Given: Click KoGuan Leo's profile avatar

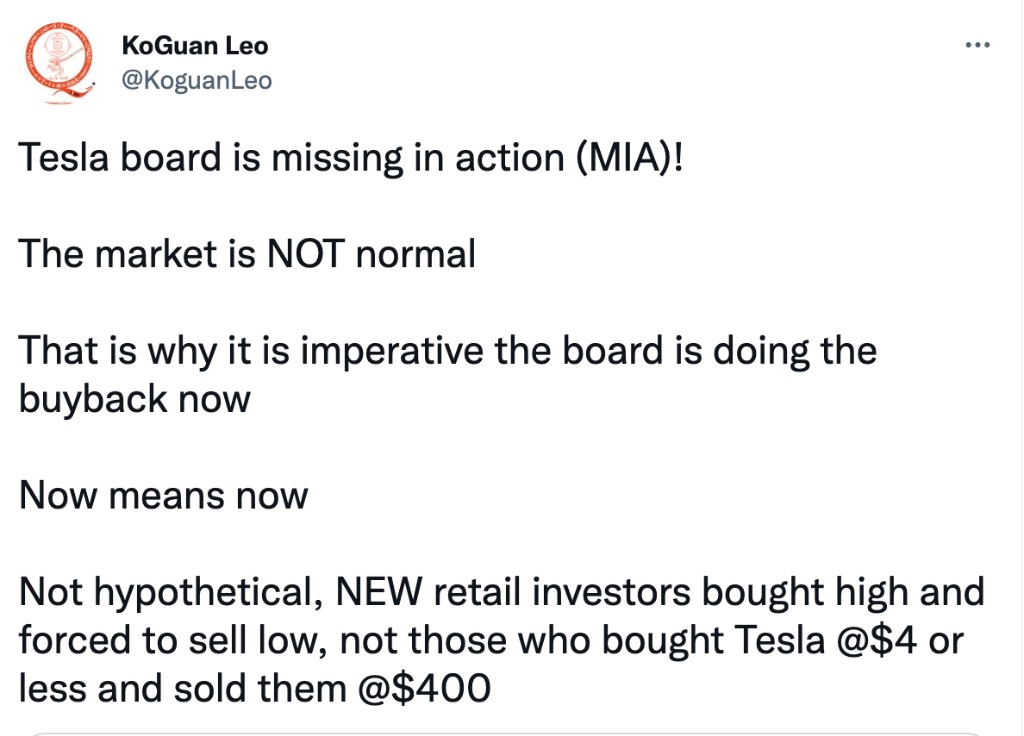Looking at the screenshot, I should tap(58, 62).
